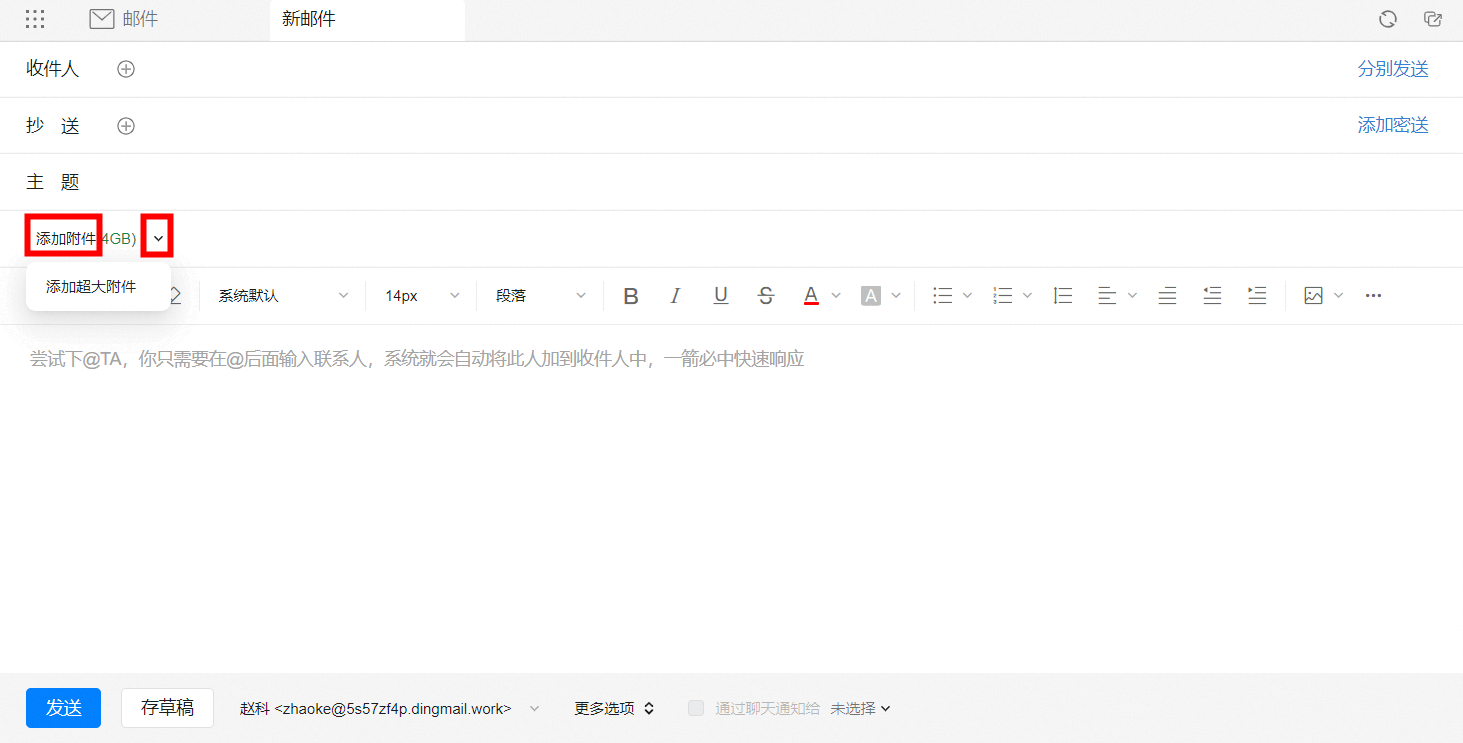Apply the gray text background color
Screen dimensions: 1463x743
tap(871, 296)
